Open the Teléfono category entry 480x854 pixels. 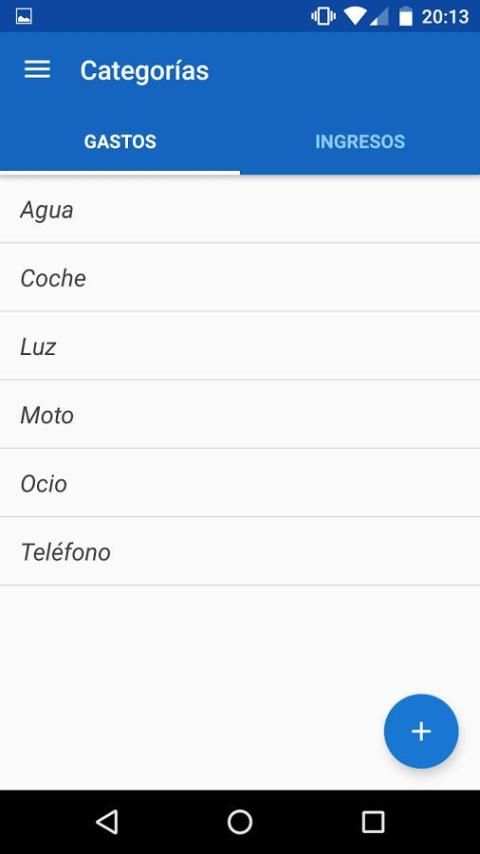240,552
